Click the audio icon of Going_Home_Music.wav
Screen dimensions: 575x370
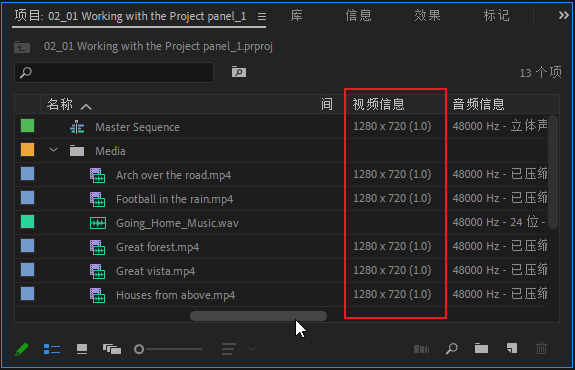coord(98,223)
